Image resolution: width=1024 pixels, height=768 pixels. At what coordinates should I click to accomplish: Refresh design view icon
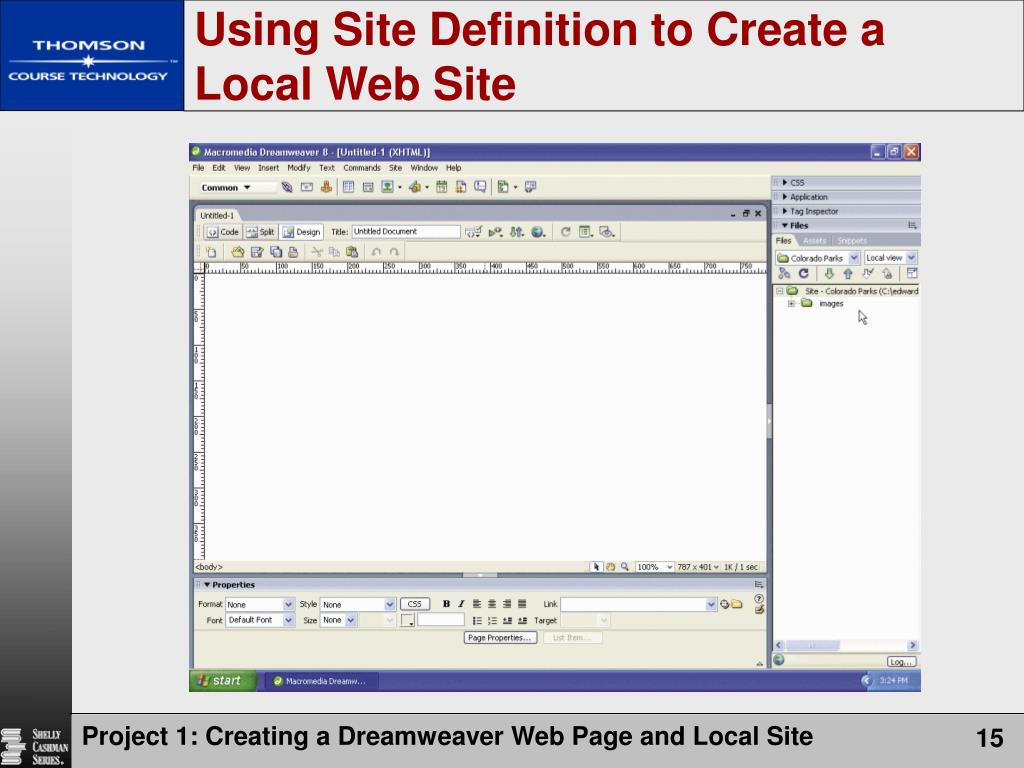[x=566, y=232]
